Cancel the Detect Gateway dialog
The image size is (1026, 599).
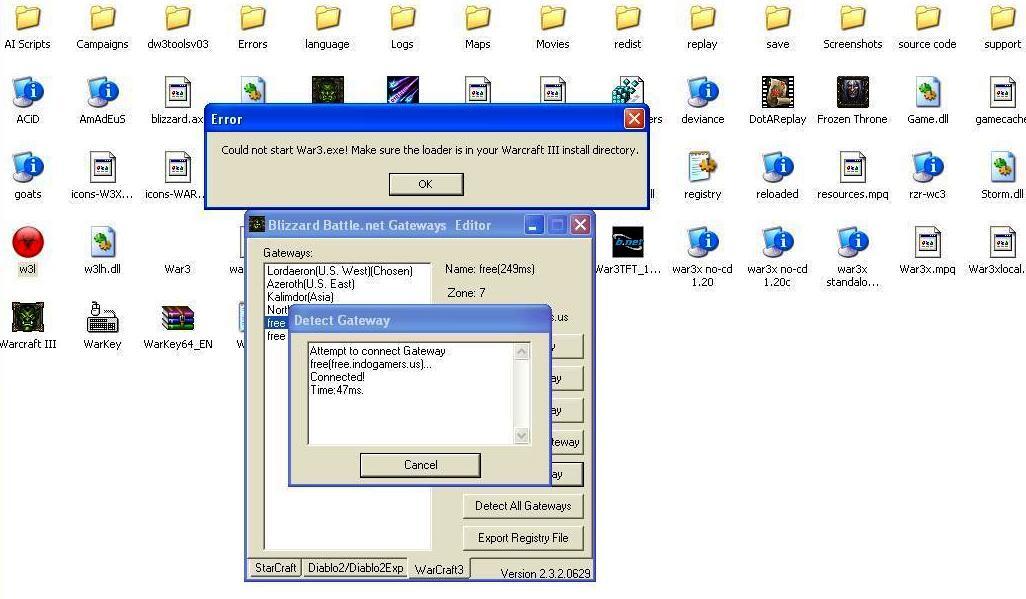[420, 465]
